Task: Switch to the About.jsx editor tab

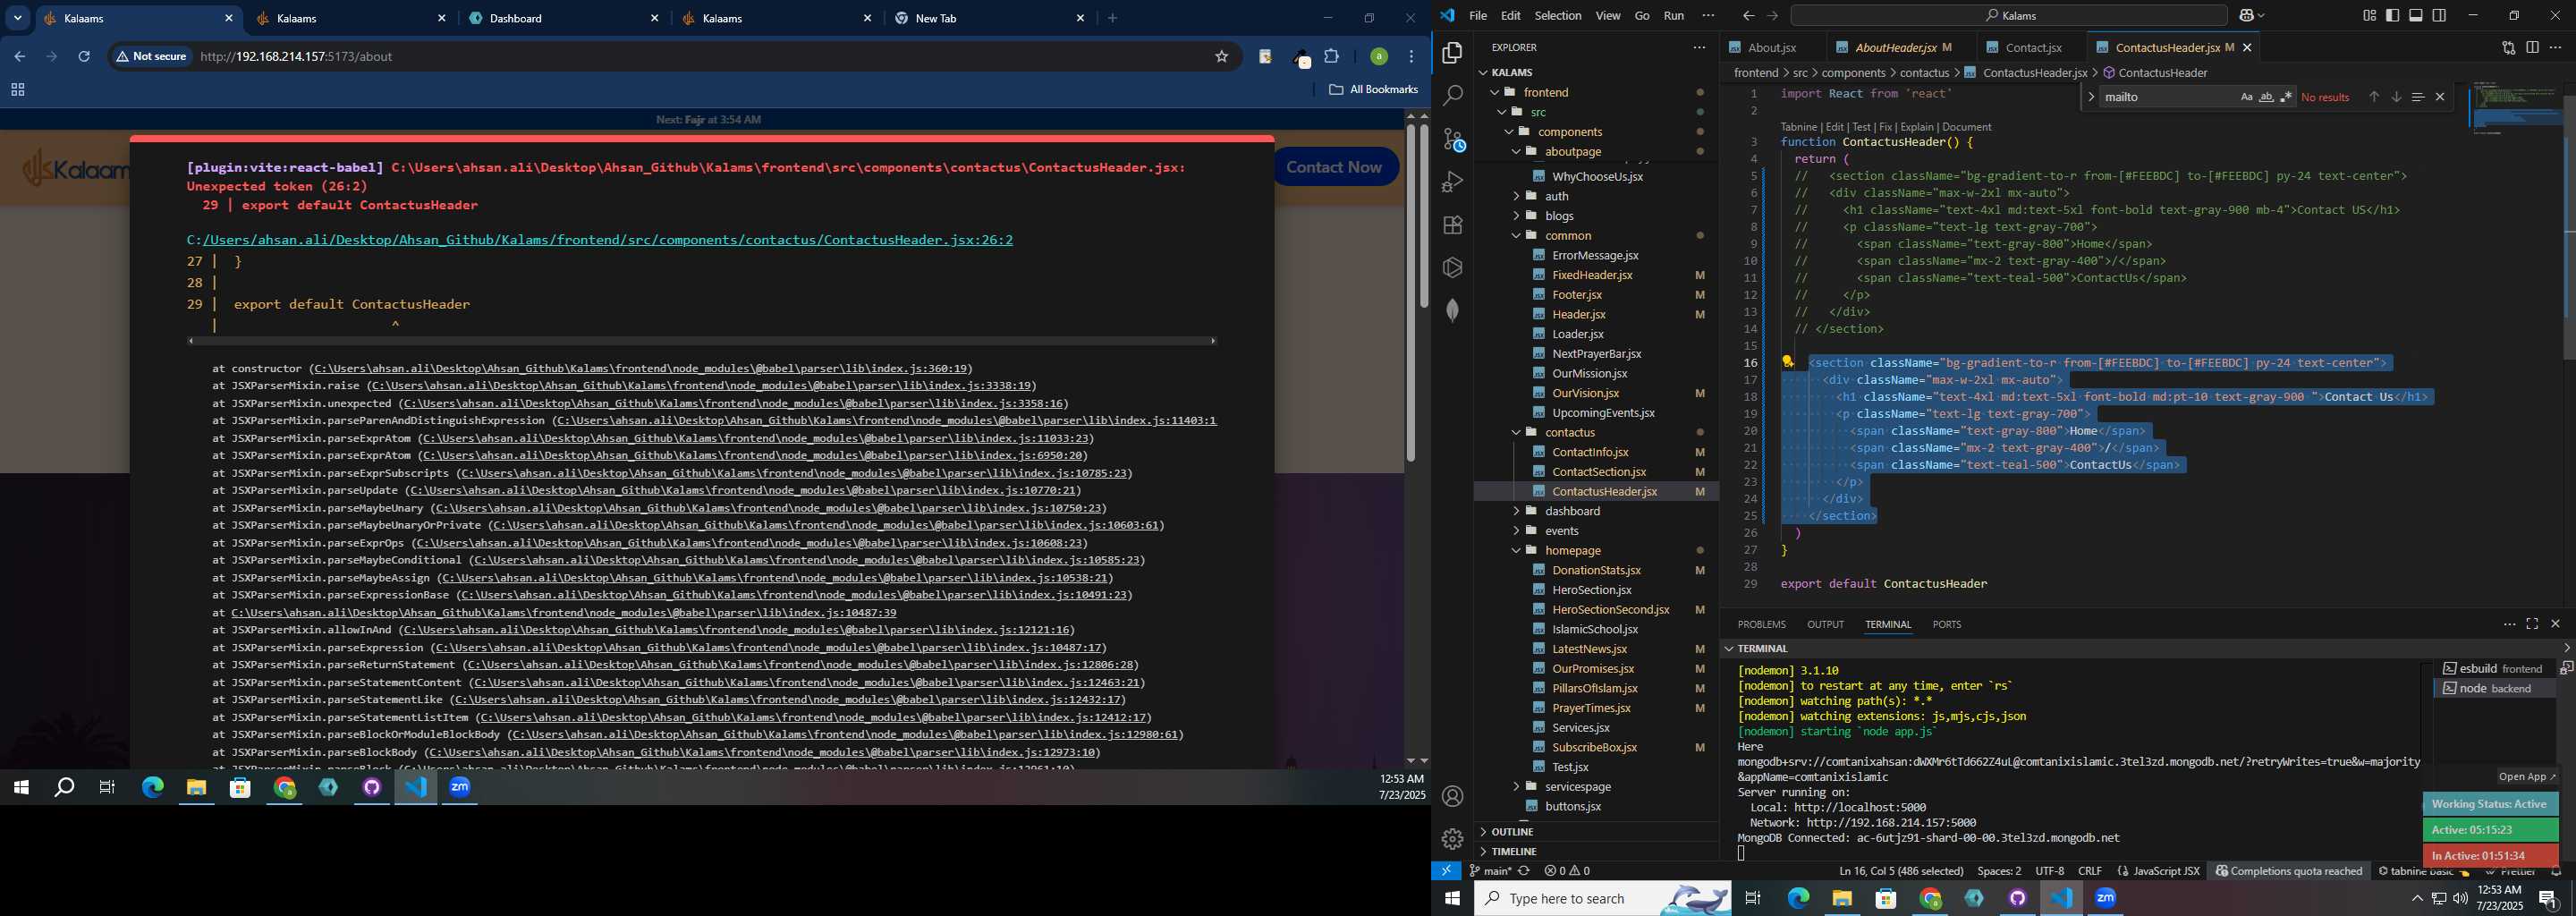Action: coord(1771,48)
